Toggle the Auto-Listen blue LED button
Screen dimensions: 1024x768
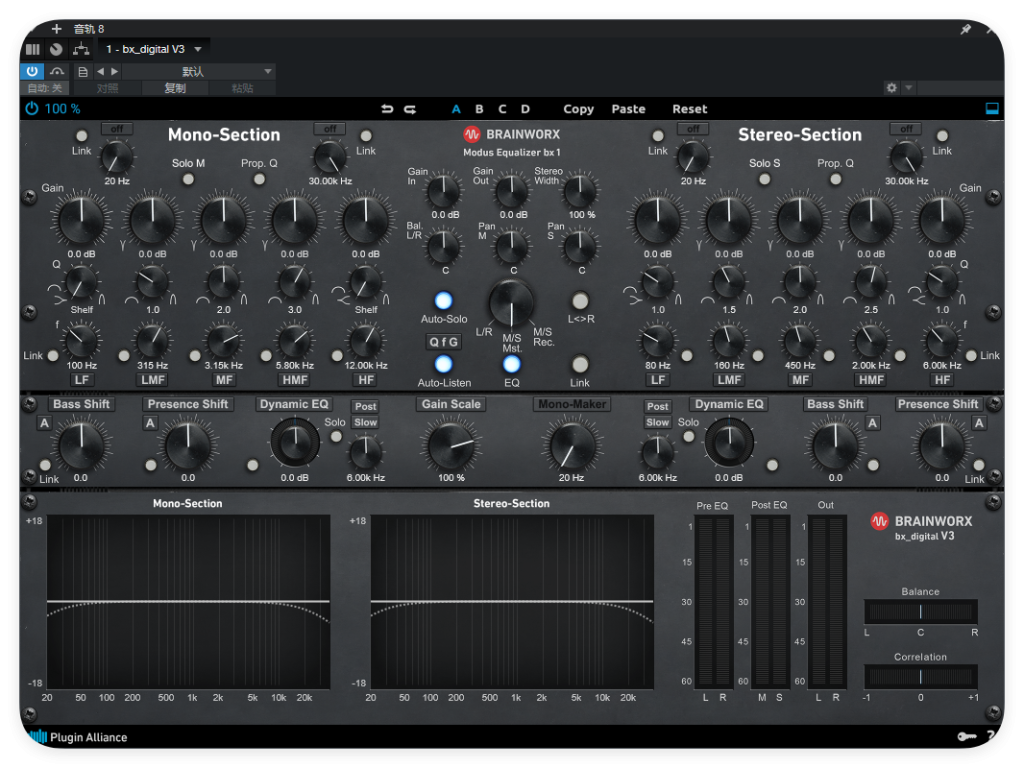tap(443, 364)
